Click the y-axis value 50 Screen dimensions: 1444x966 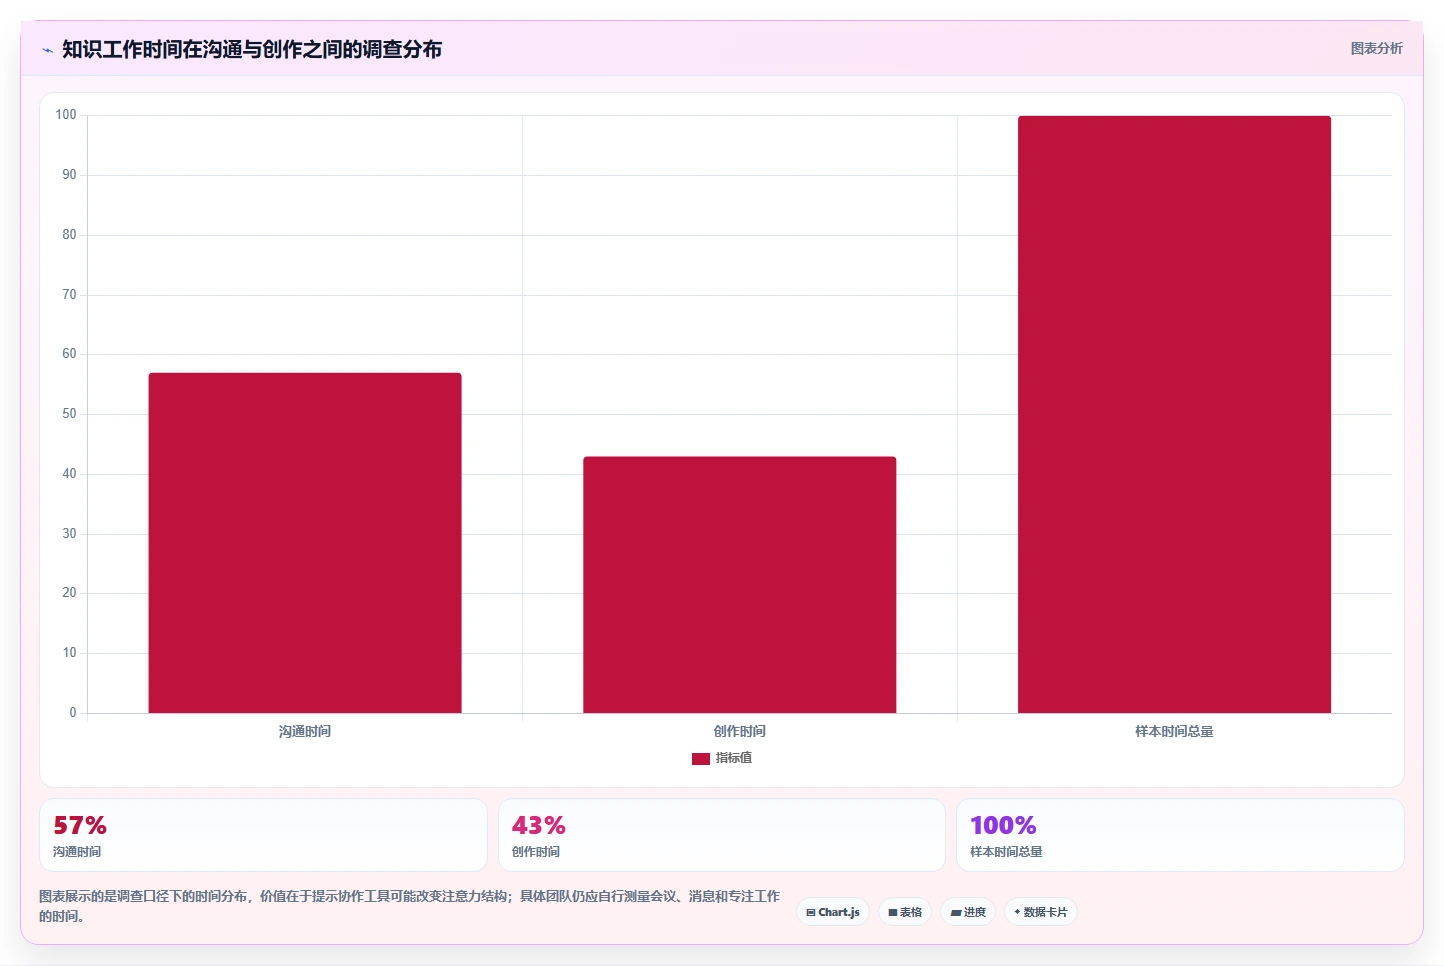click(x=69, y=414)
